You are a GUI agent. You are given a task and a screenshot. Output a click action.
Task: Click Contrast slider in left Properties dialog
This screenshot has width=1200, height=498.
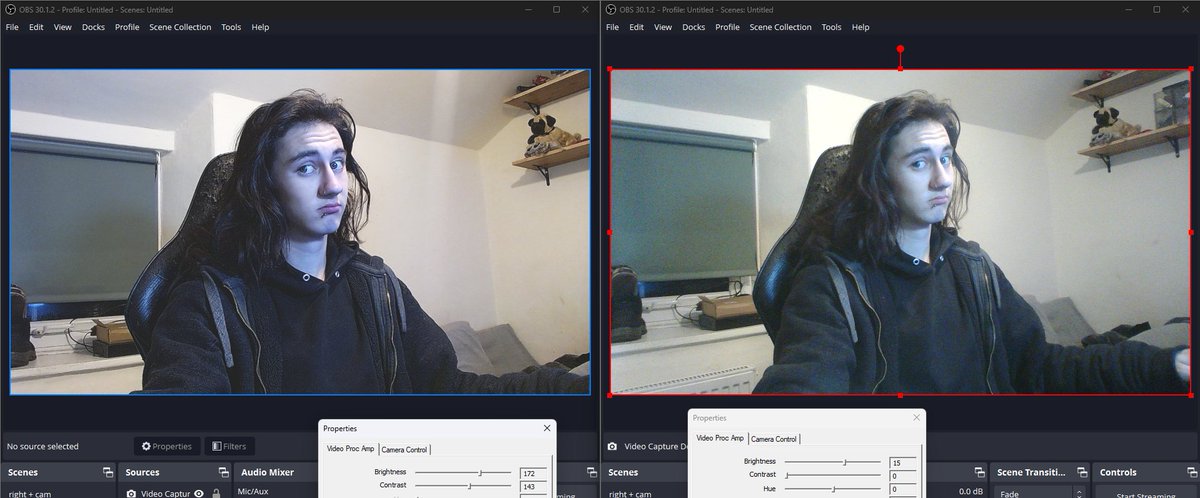click(464, 485)
